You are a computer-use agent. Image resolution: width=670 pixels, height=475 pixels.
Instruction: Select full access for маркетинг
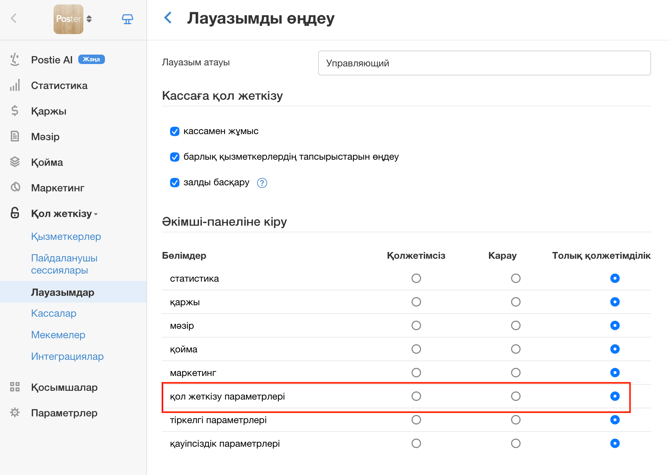615,372
